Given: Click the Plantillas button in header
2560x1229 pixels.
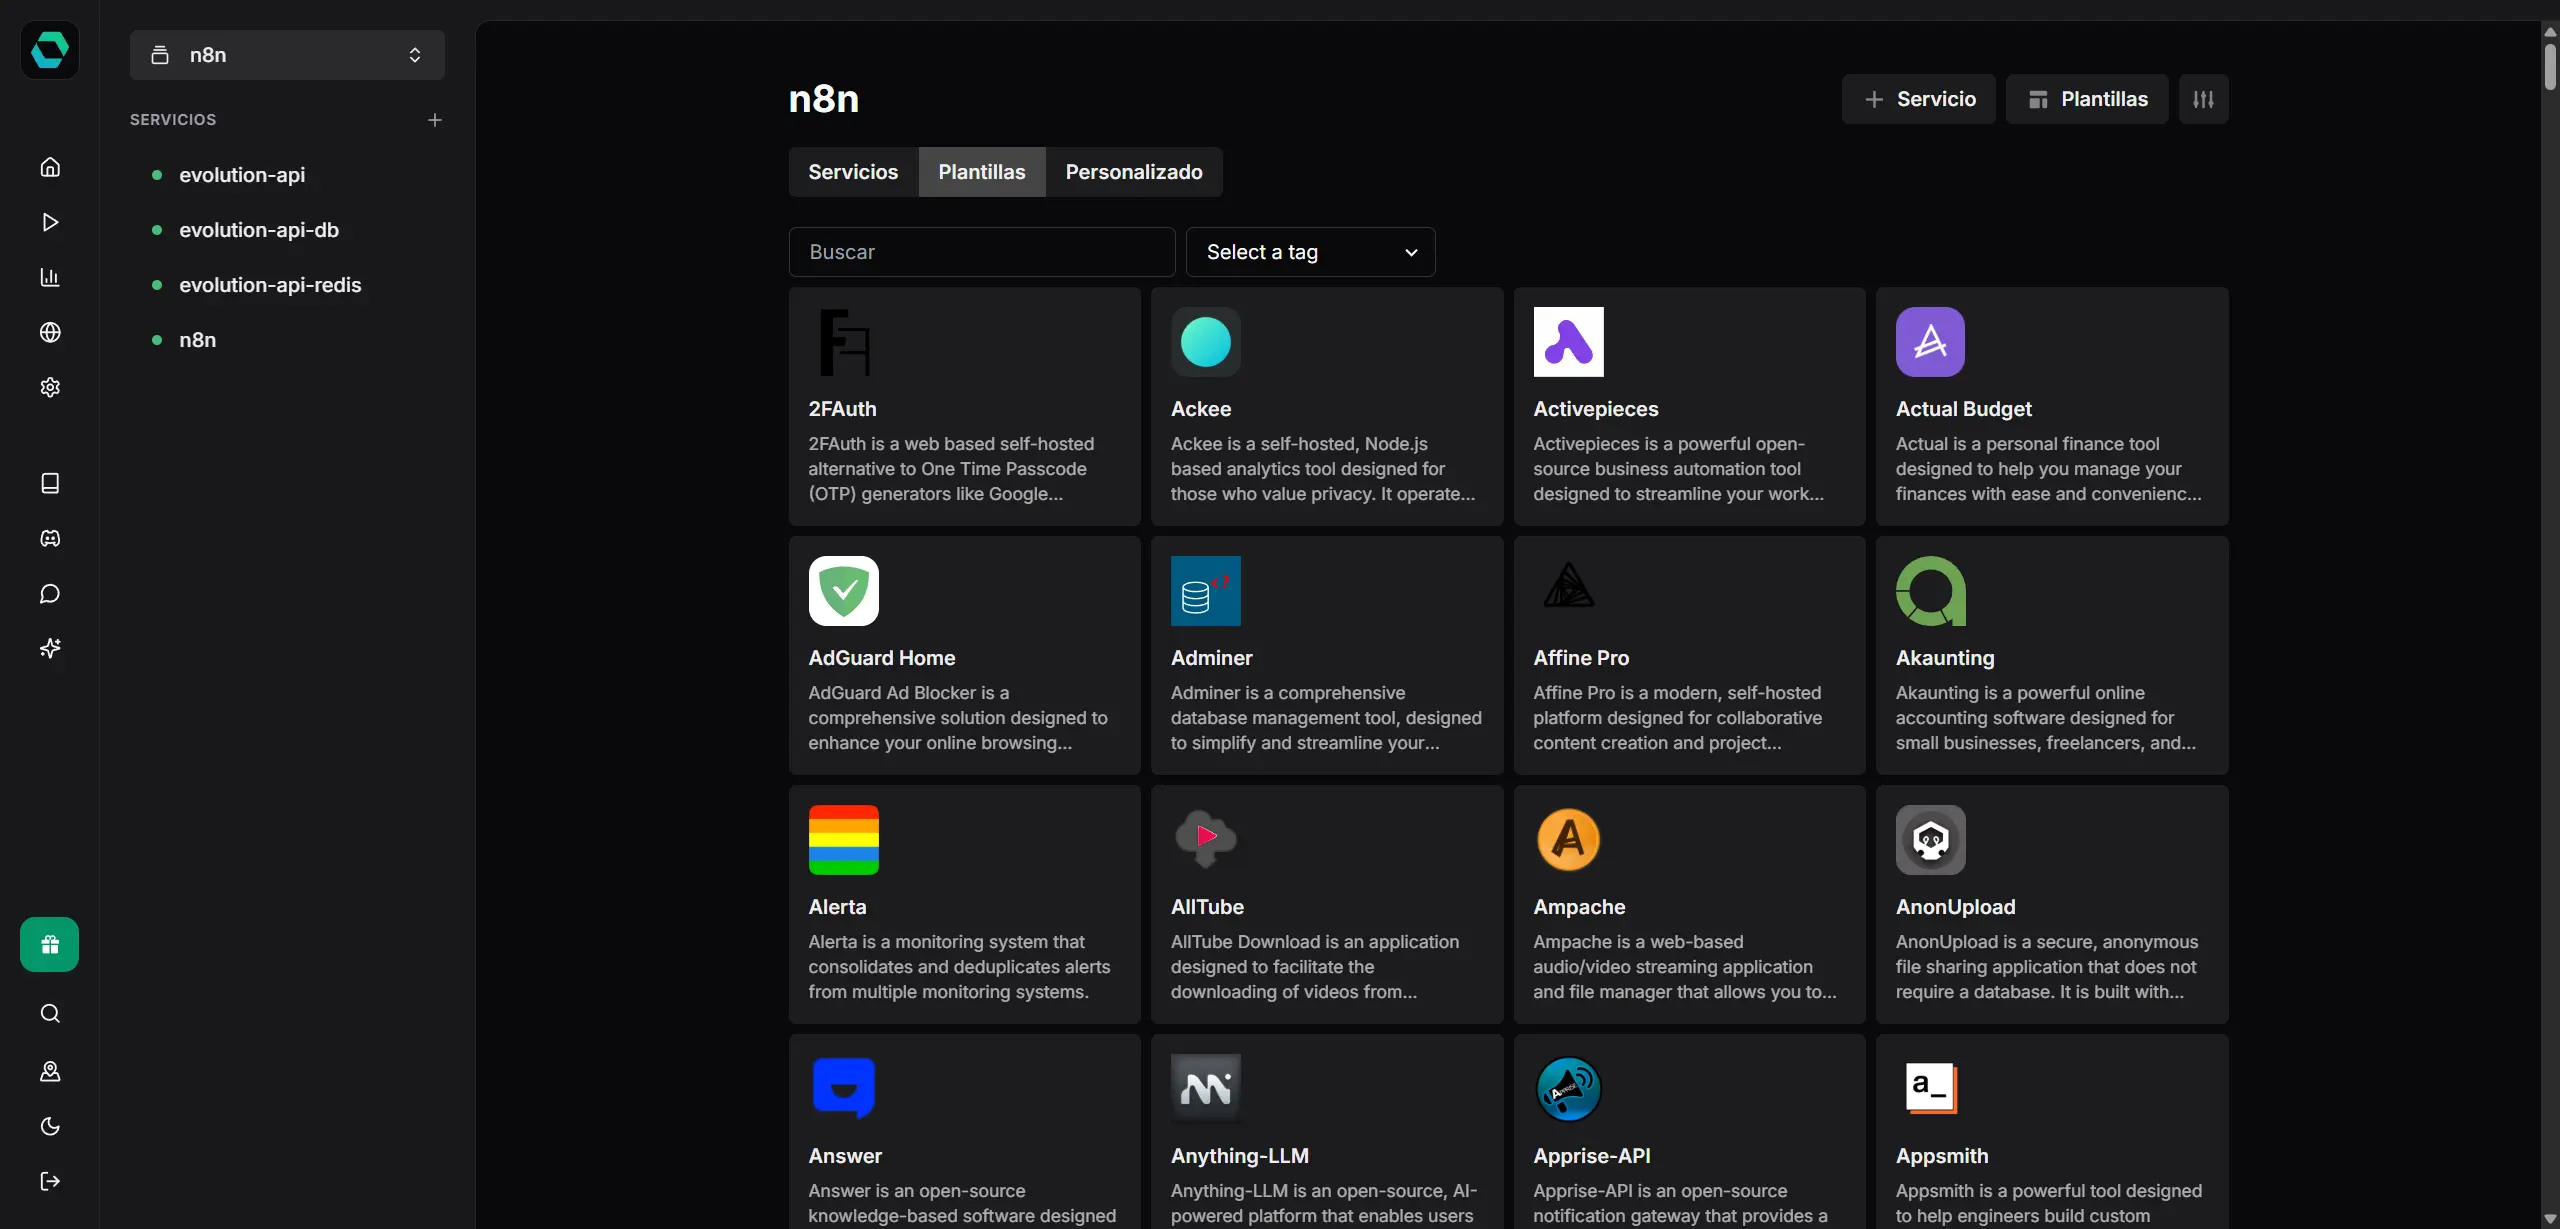Looking at the screenshot, I should coord(2087,99).
